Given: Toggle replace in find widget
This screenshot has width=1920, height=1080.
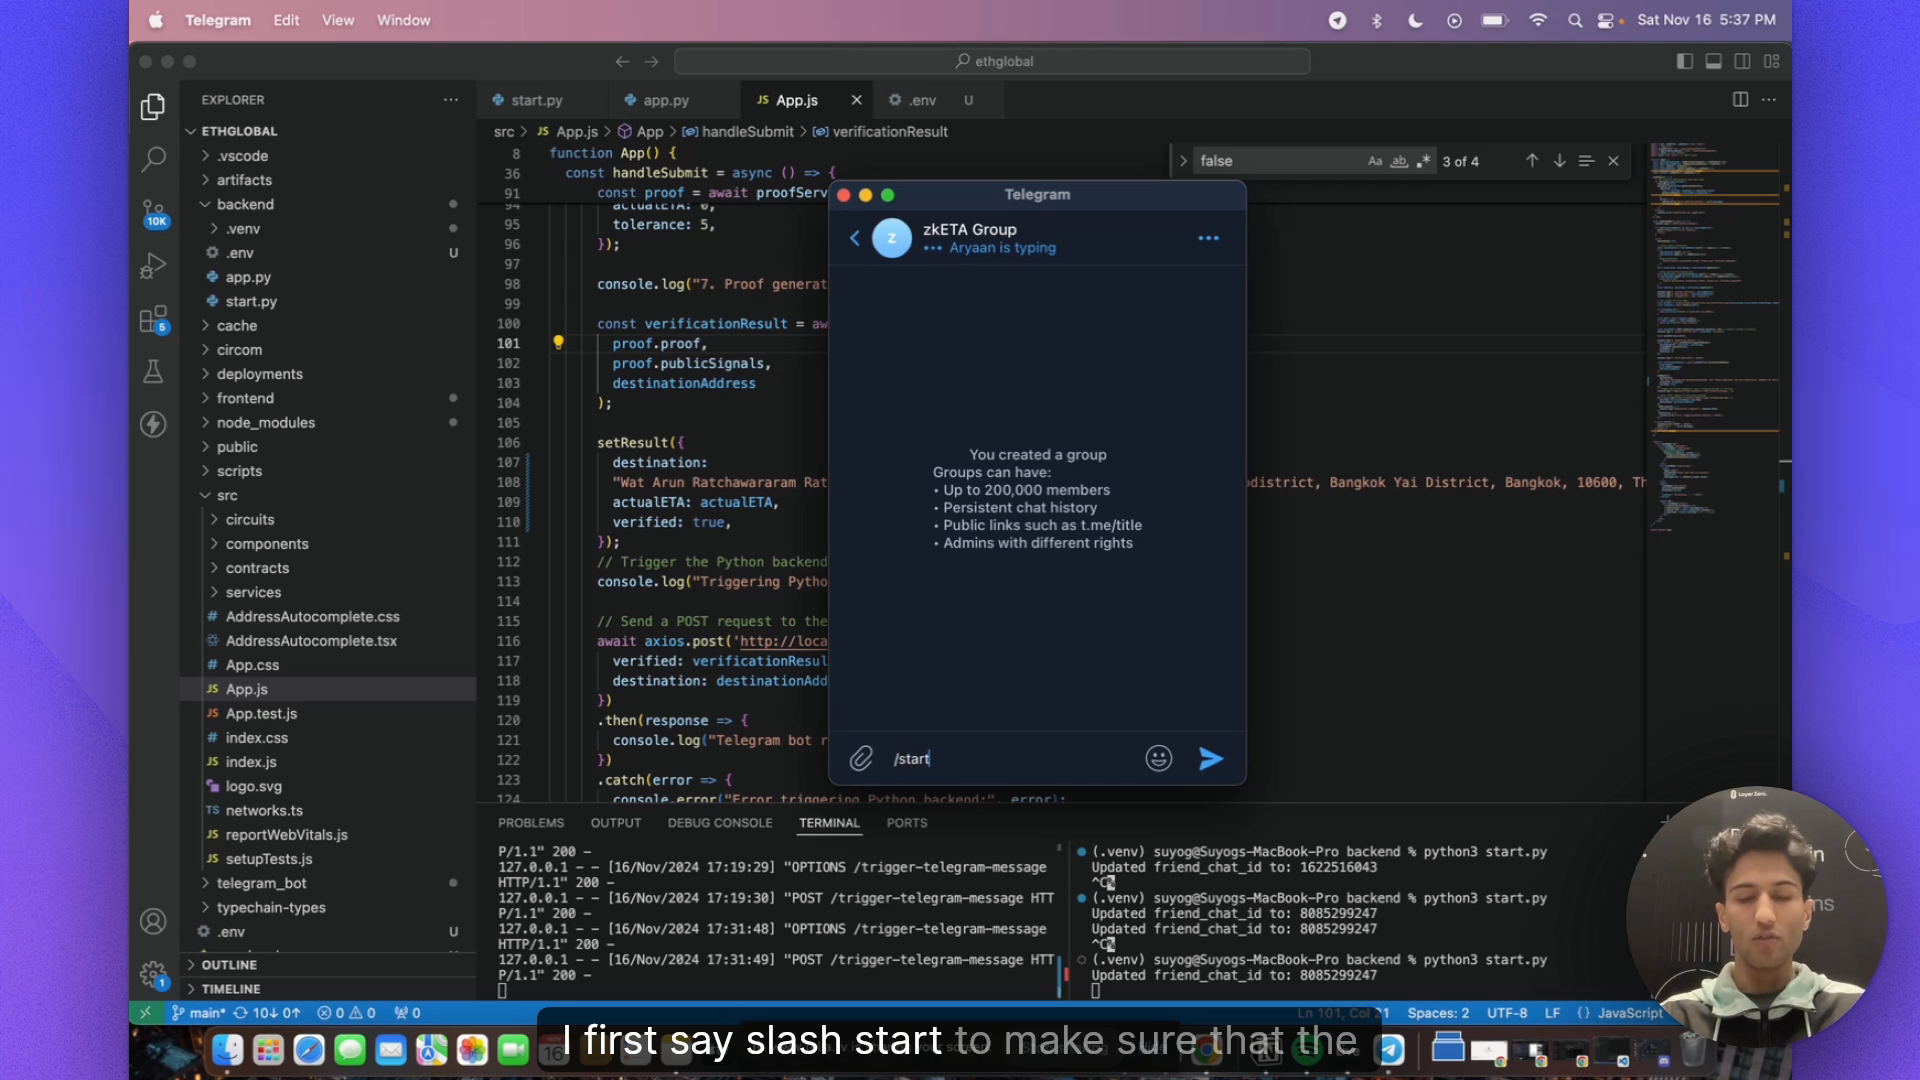Looking at the screenshot, I should 1183,161.
